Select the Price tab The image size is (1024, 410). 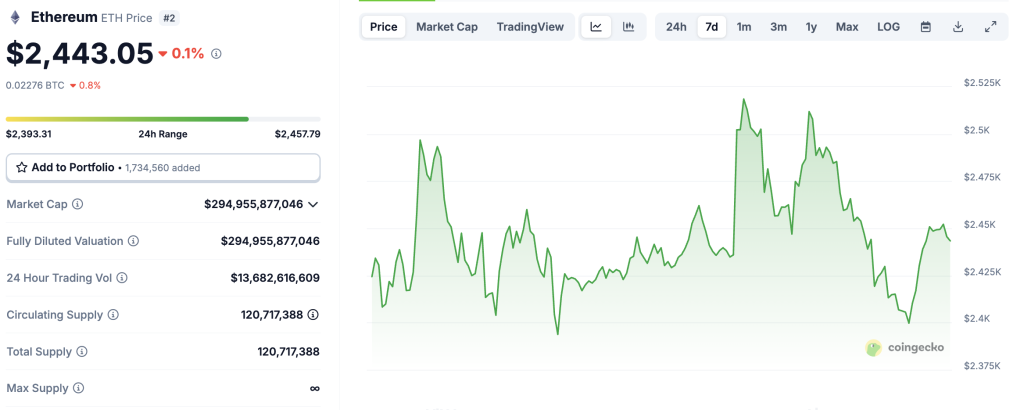coord(383,27)
